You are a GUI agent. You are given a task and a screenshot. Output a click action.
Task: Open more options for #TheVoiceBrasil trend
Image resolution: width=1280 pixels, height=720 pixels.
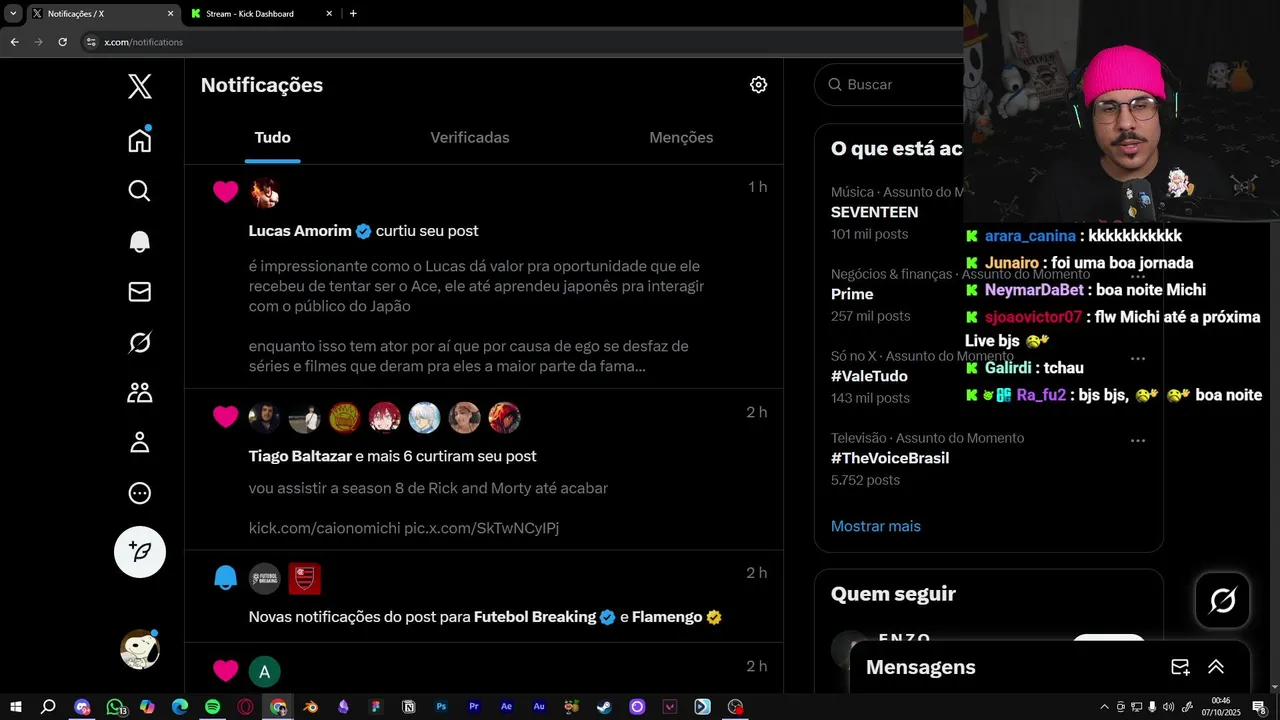[x=1137, y=439]
